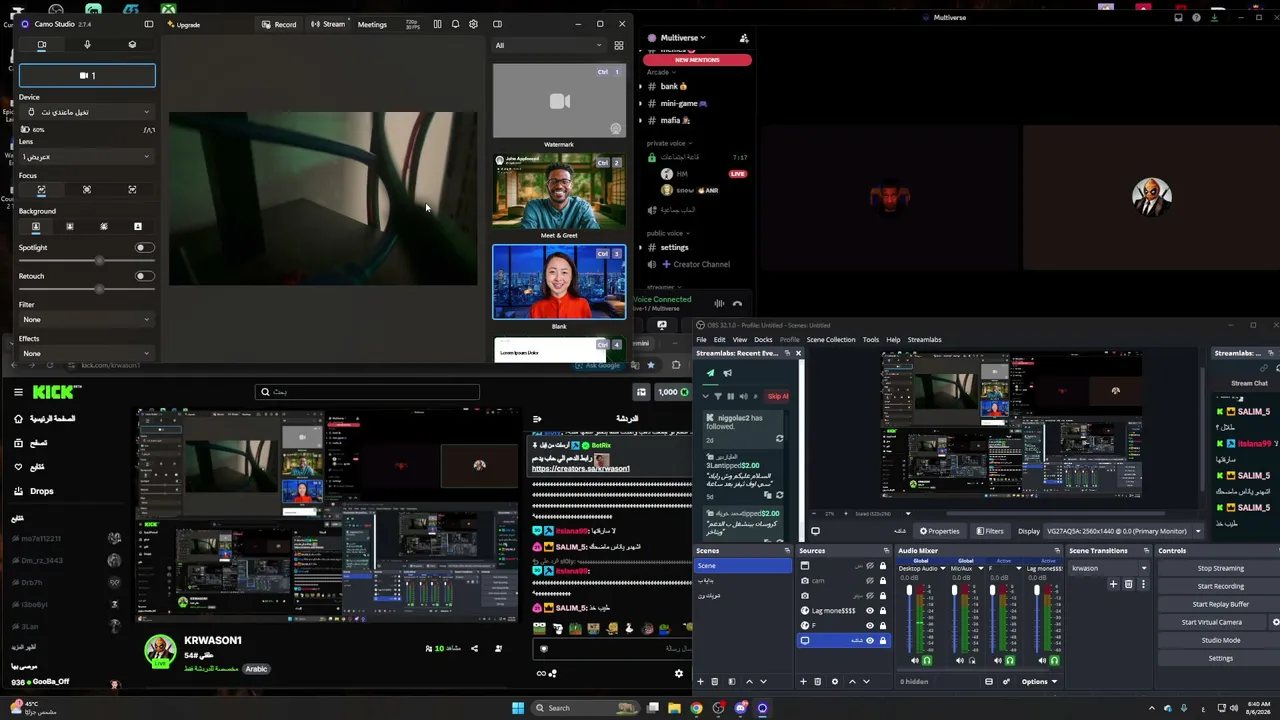1280x720 pixels.
Task: Open Drops in the Kick sidebar
Action: click(41, 491)
